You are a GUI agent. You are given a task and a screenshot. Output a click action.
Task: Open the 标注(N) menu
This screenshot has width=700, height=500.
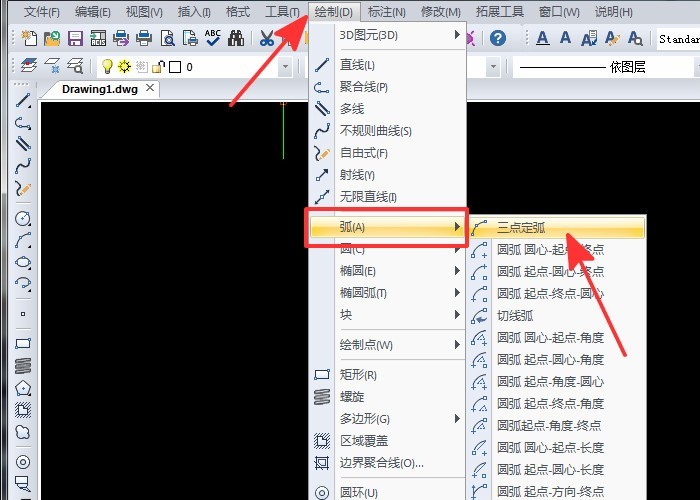click(x=387, y=11)
